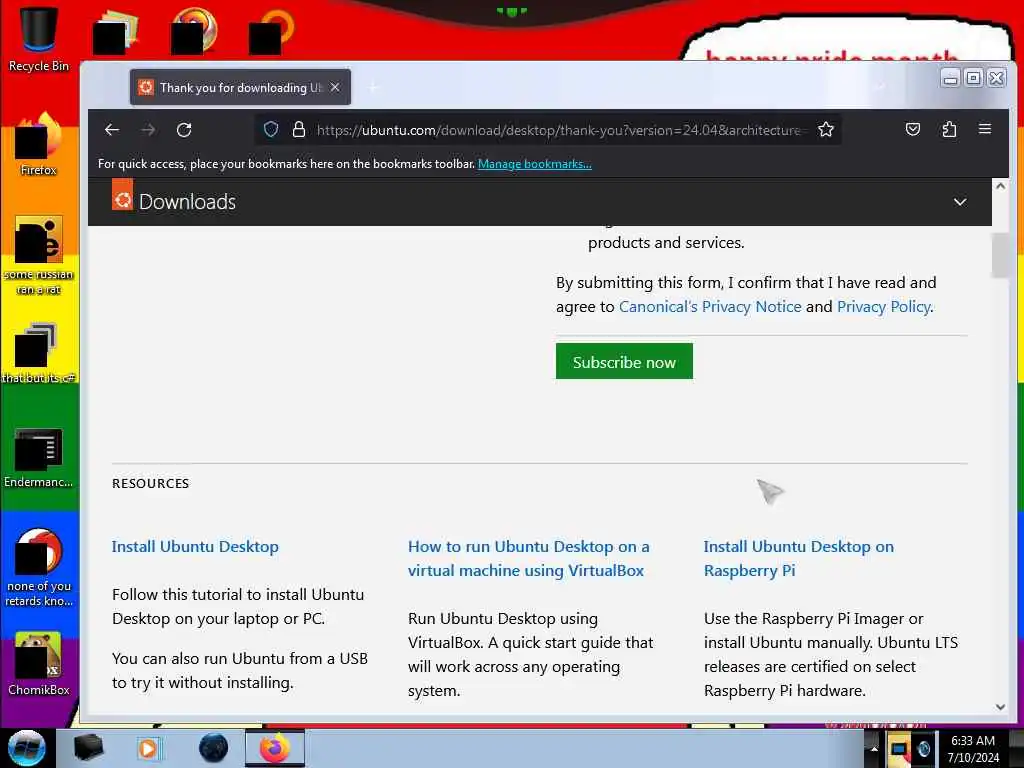Click the black box taskbar icon
The image size is (1024, 768).
click(x=88, y=748)
